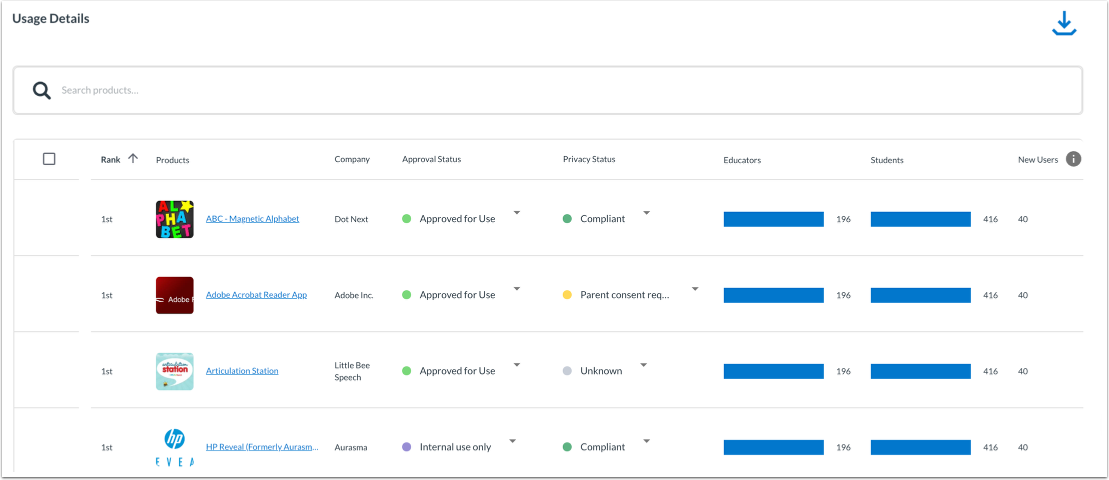Click Educators bar for Articulation Station

774,371
